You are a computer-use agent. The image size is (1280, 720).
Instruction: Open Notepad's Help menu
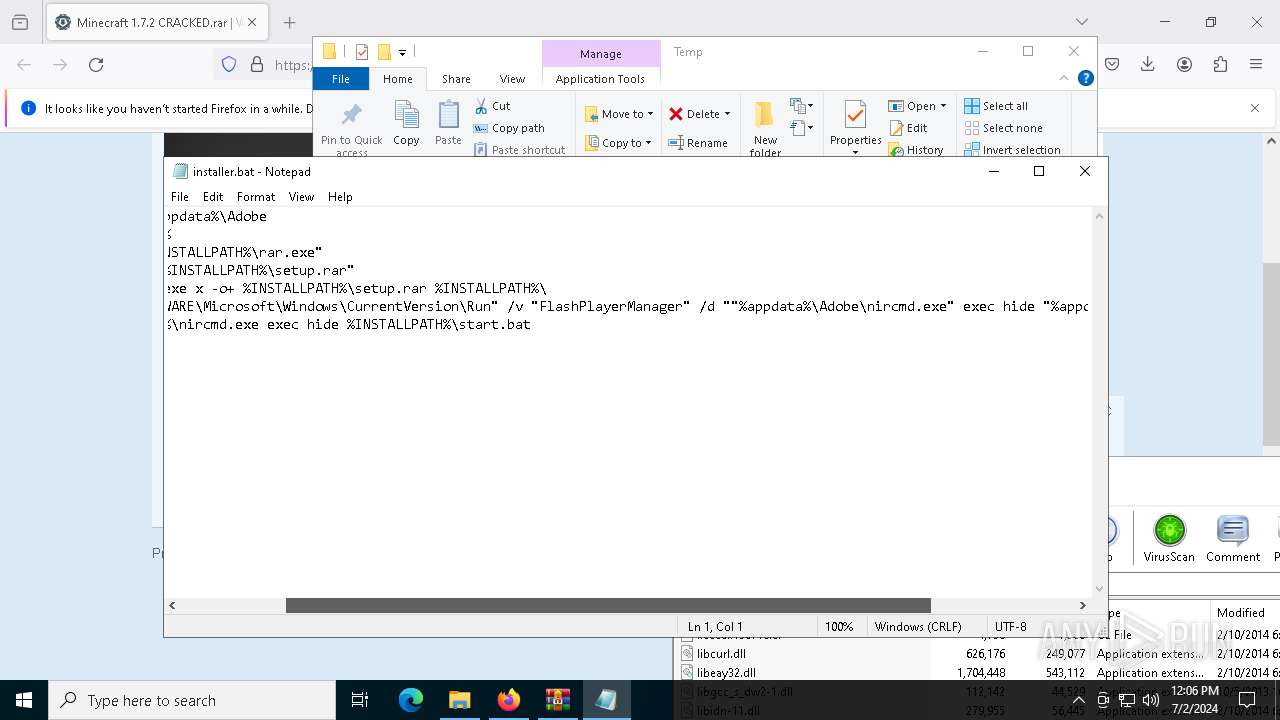click(340, 197)
